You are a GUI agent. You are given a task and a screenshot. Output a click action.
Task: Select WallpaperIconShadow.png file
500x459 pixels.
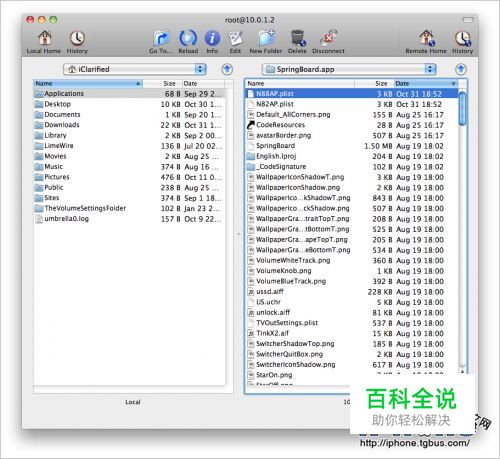(x=352, y=187)
